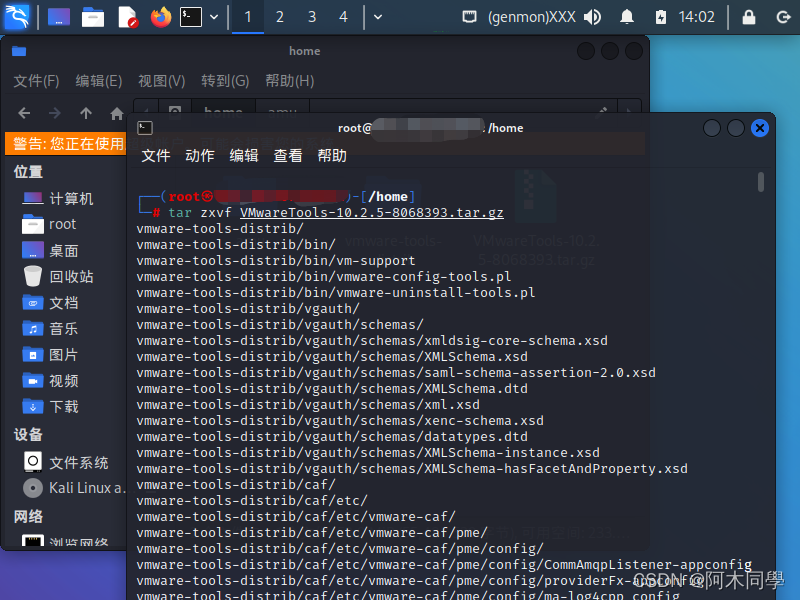Click the show desktop panel icon
The image size is (800, 600).
59,17
